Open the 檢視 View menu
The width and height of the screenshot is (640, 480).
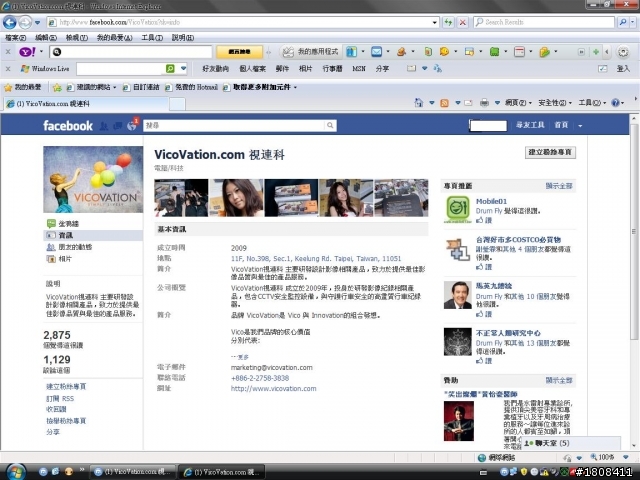(77, 38)
